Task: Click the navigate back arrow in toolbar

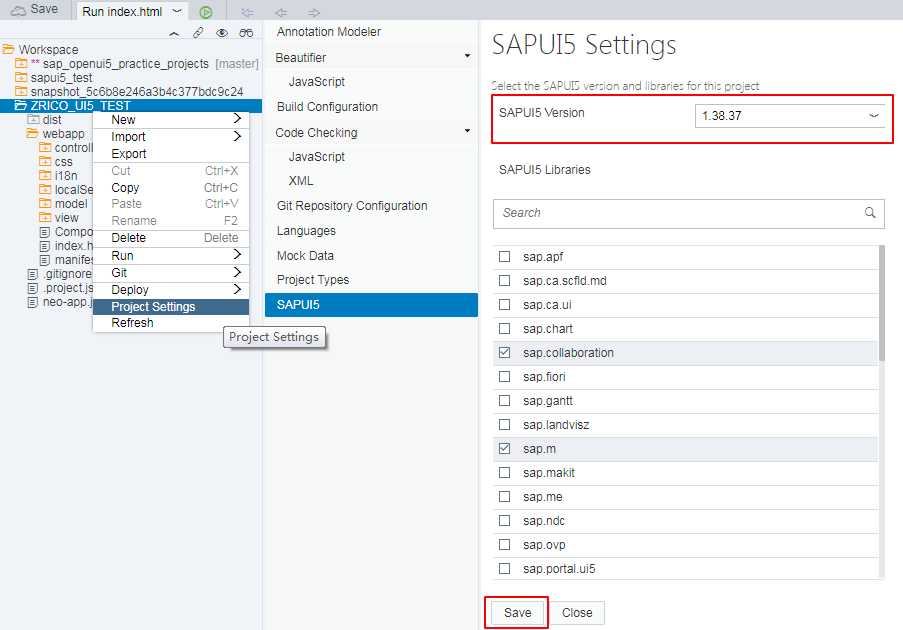Action: 281,12
